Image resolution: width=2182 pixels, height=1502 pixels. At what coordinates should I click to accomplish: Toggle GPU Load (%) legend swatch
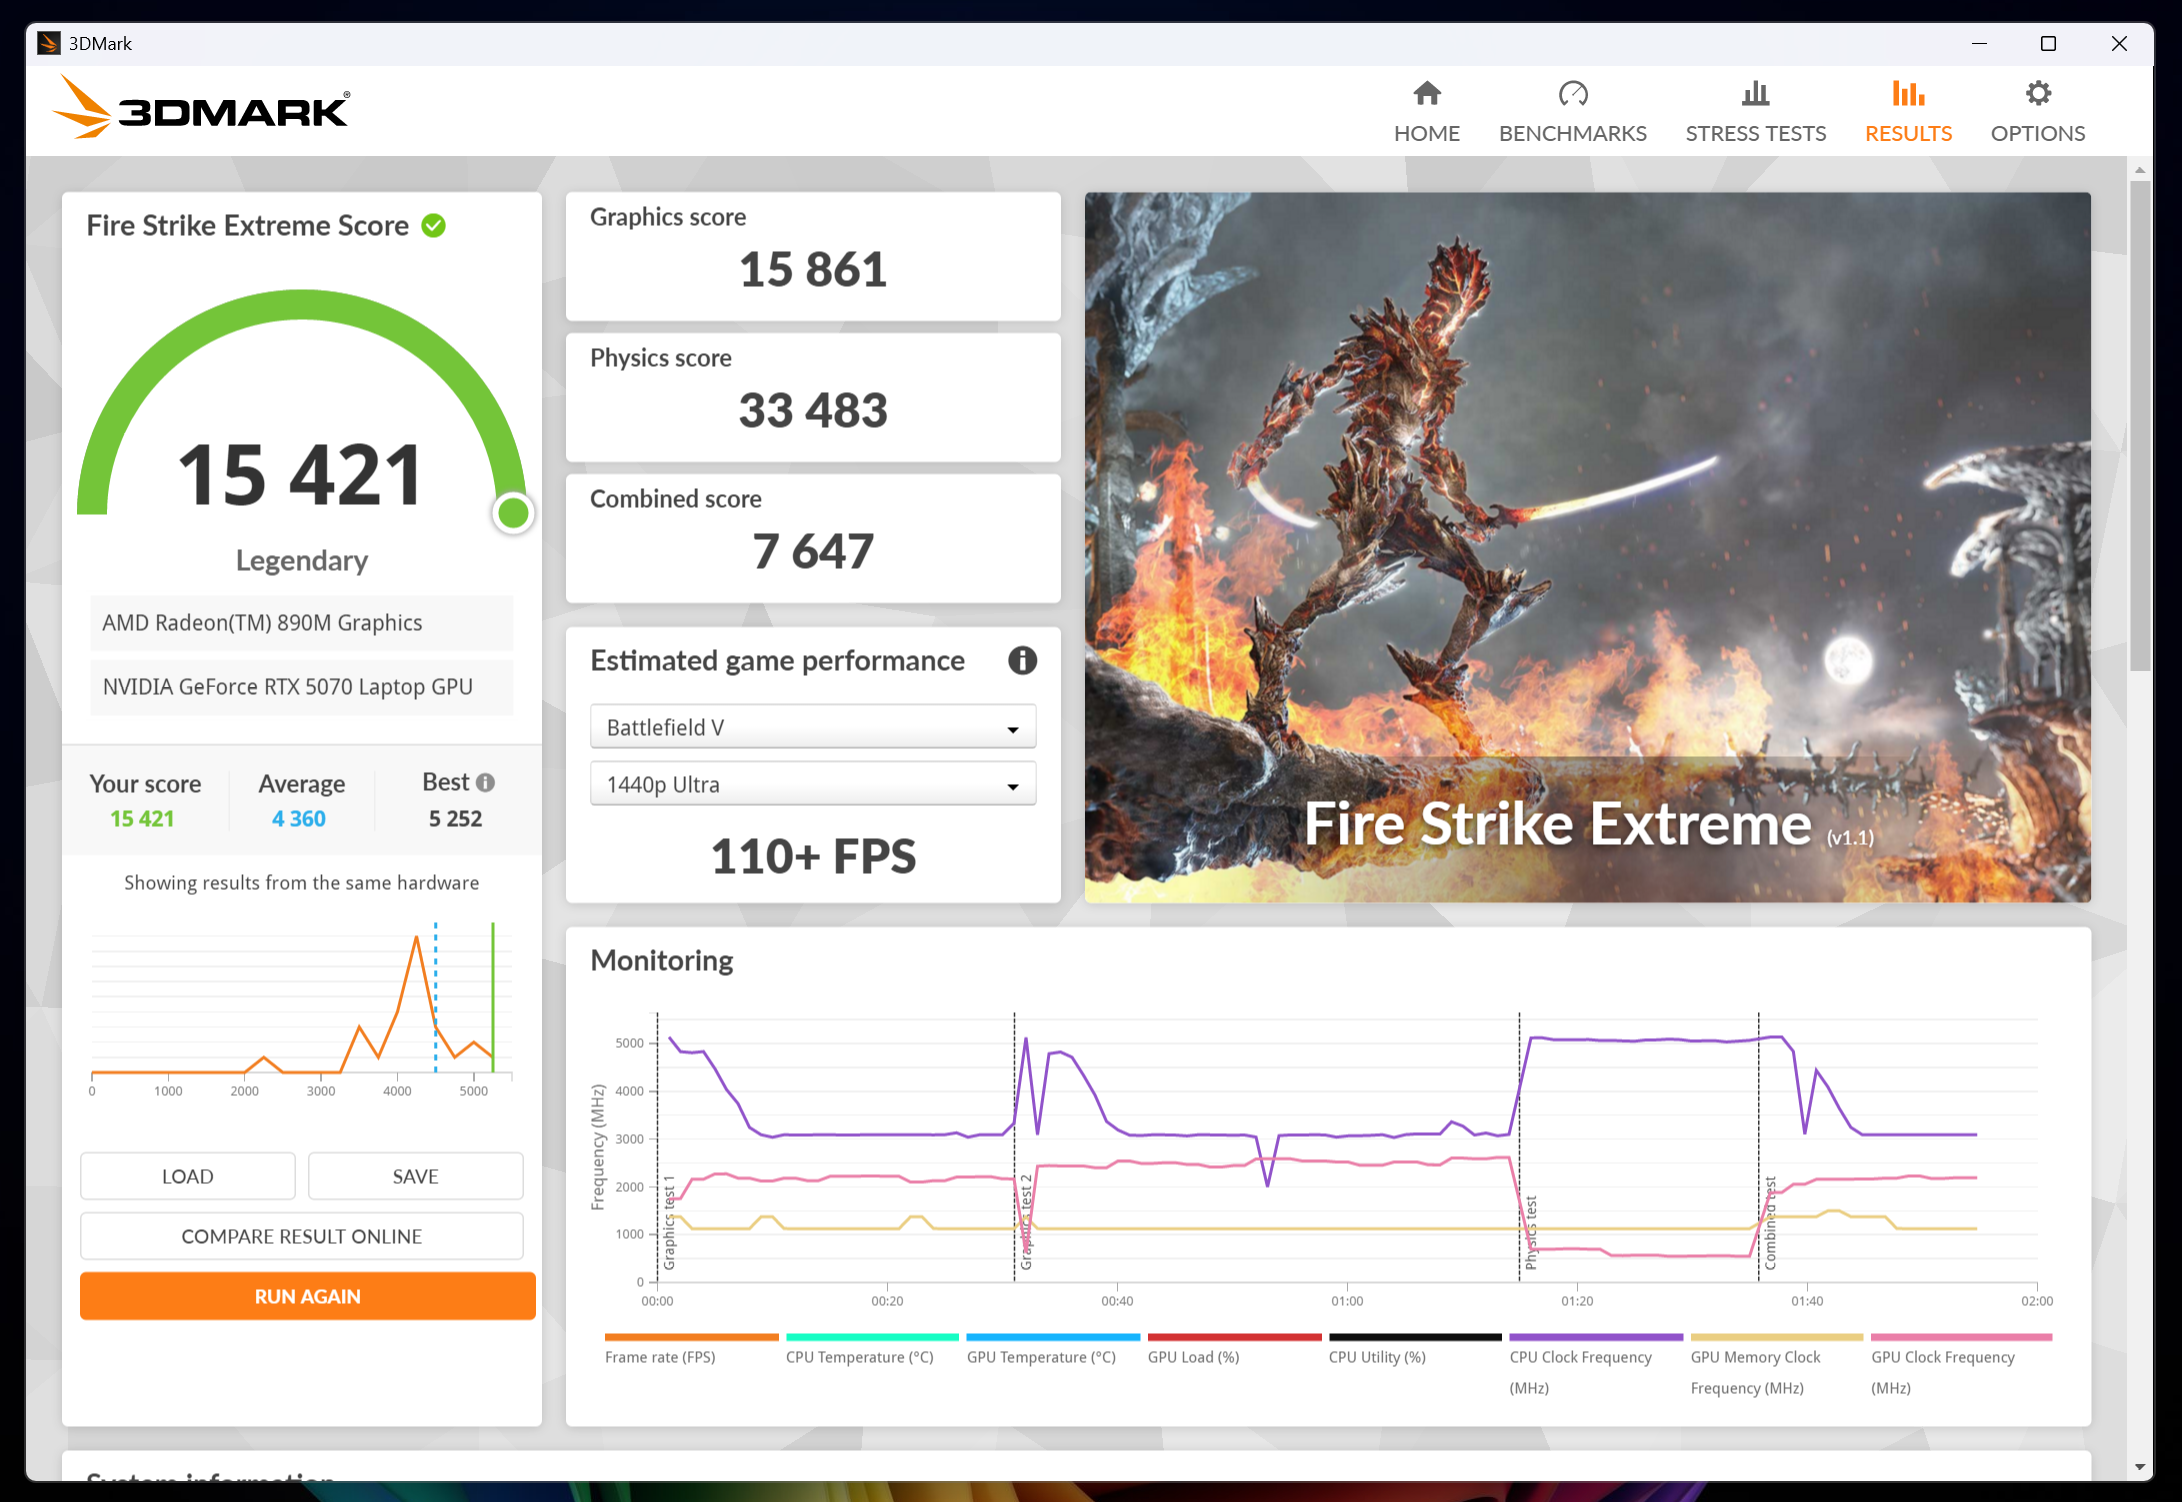point(1234,1337)
